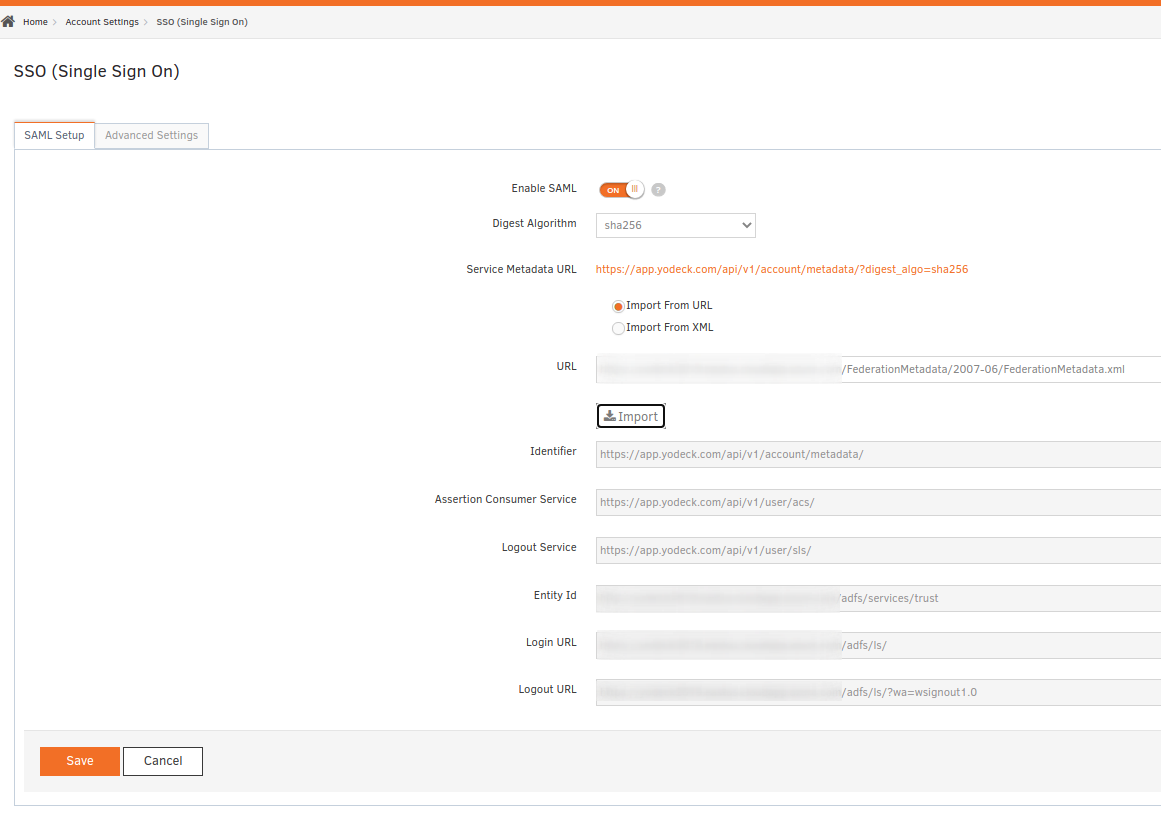Click the Home breadcrumb link
Screen dimensions: 1161x815
(x=35, y=22)
